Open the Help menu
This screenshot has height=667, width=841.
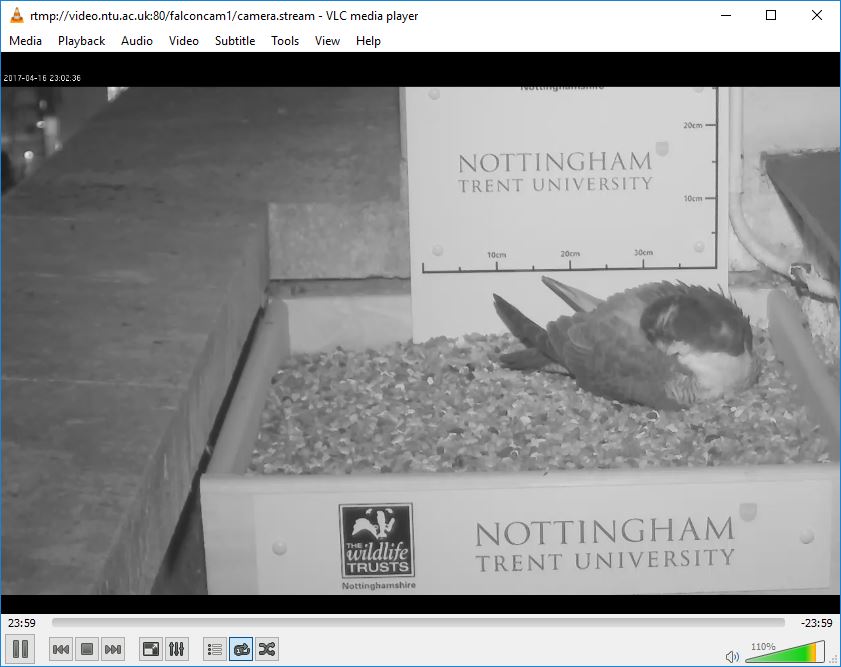[x=368, y=41]
